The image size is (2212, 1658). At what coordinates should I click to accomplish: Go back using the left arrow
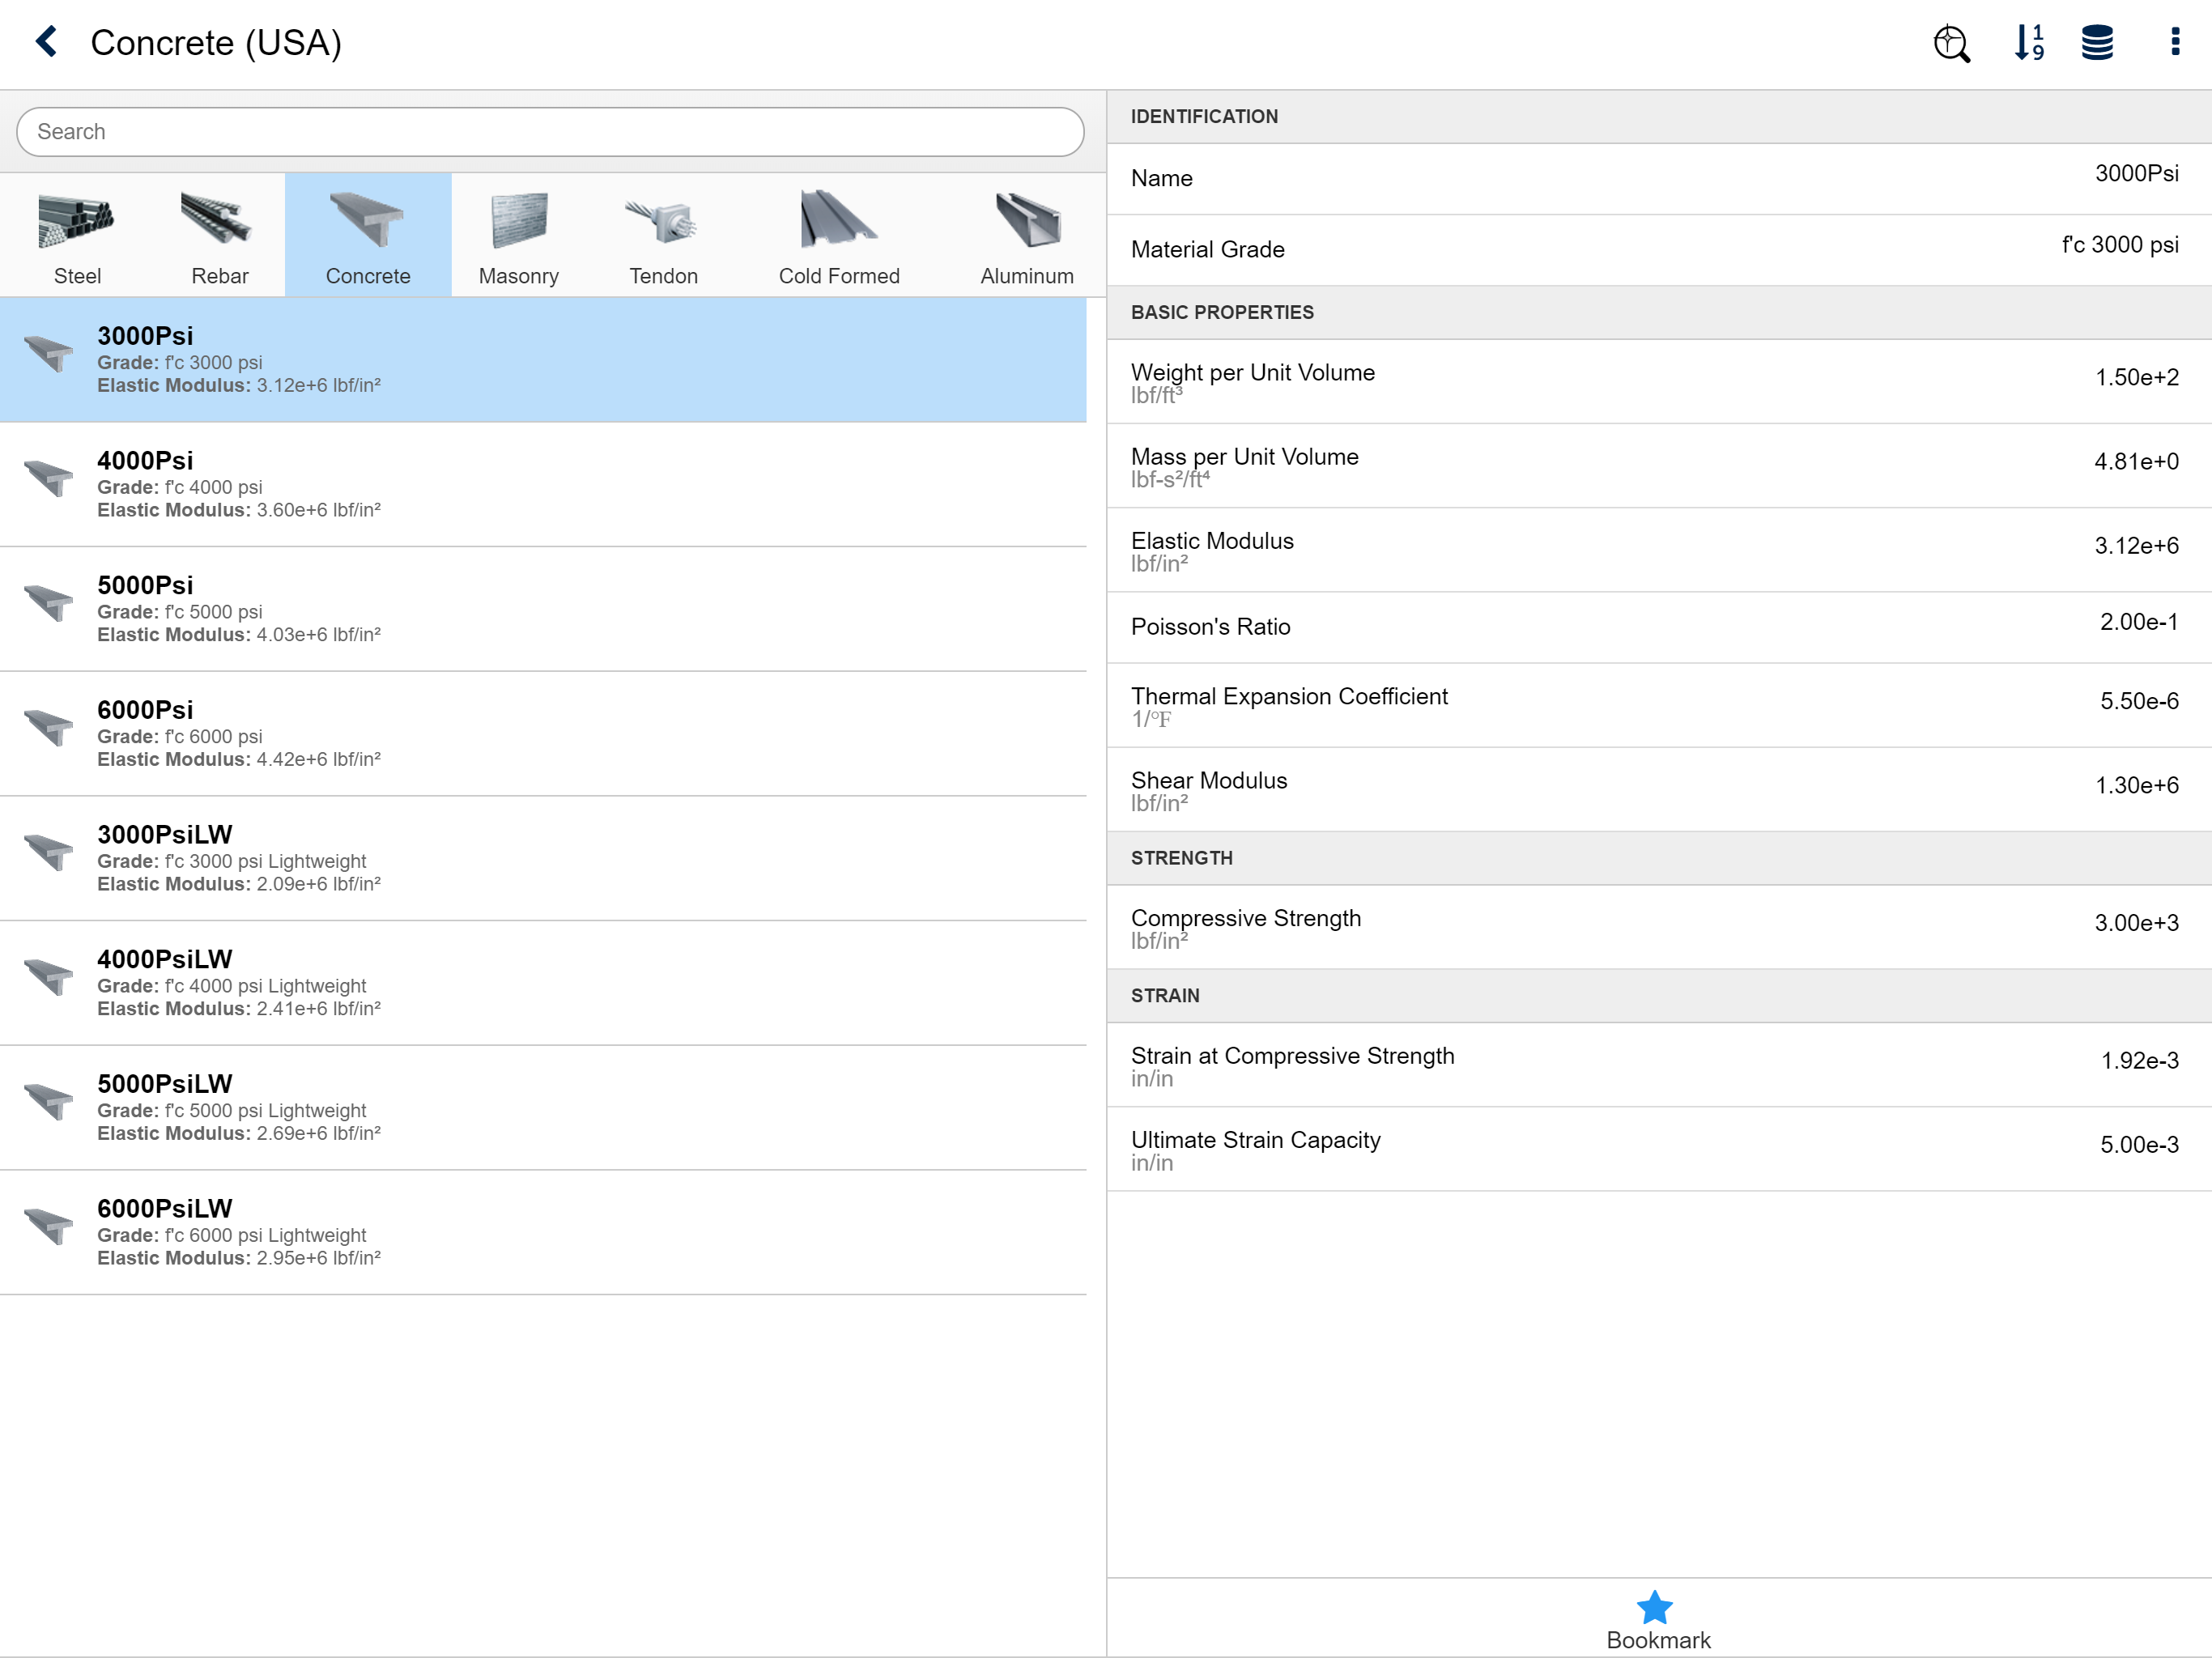(47, 42)
